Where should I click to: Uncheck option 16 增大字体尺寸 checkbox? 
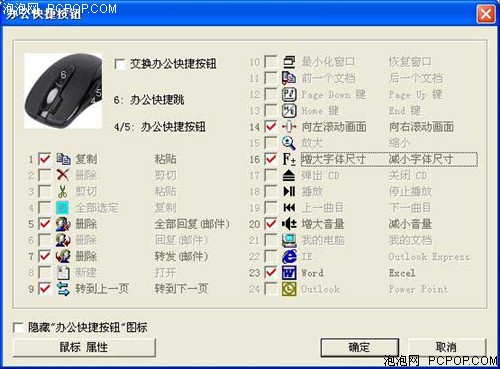(x=270, y=159)
